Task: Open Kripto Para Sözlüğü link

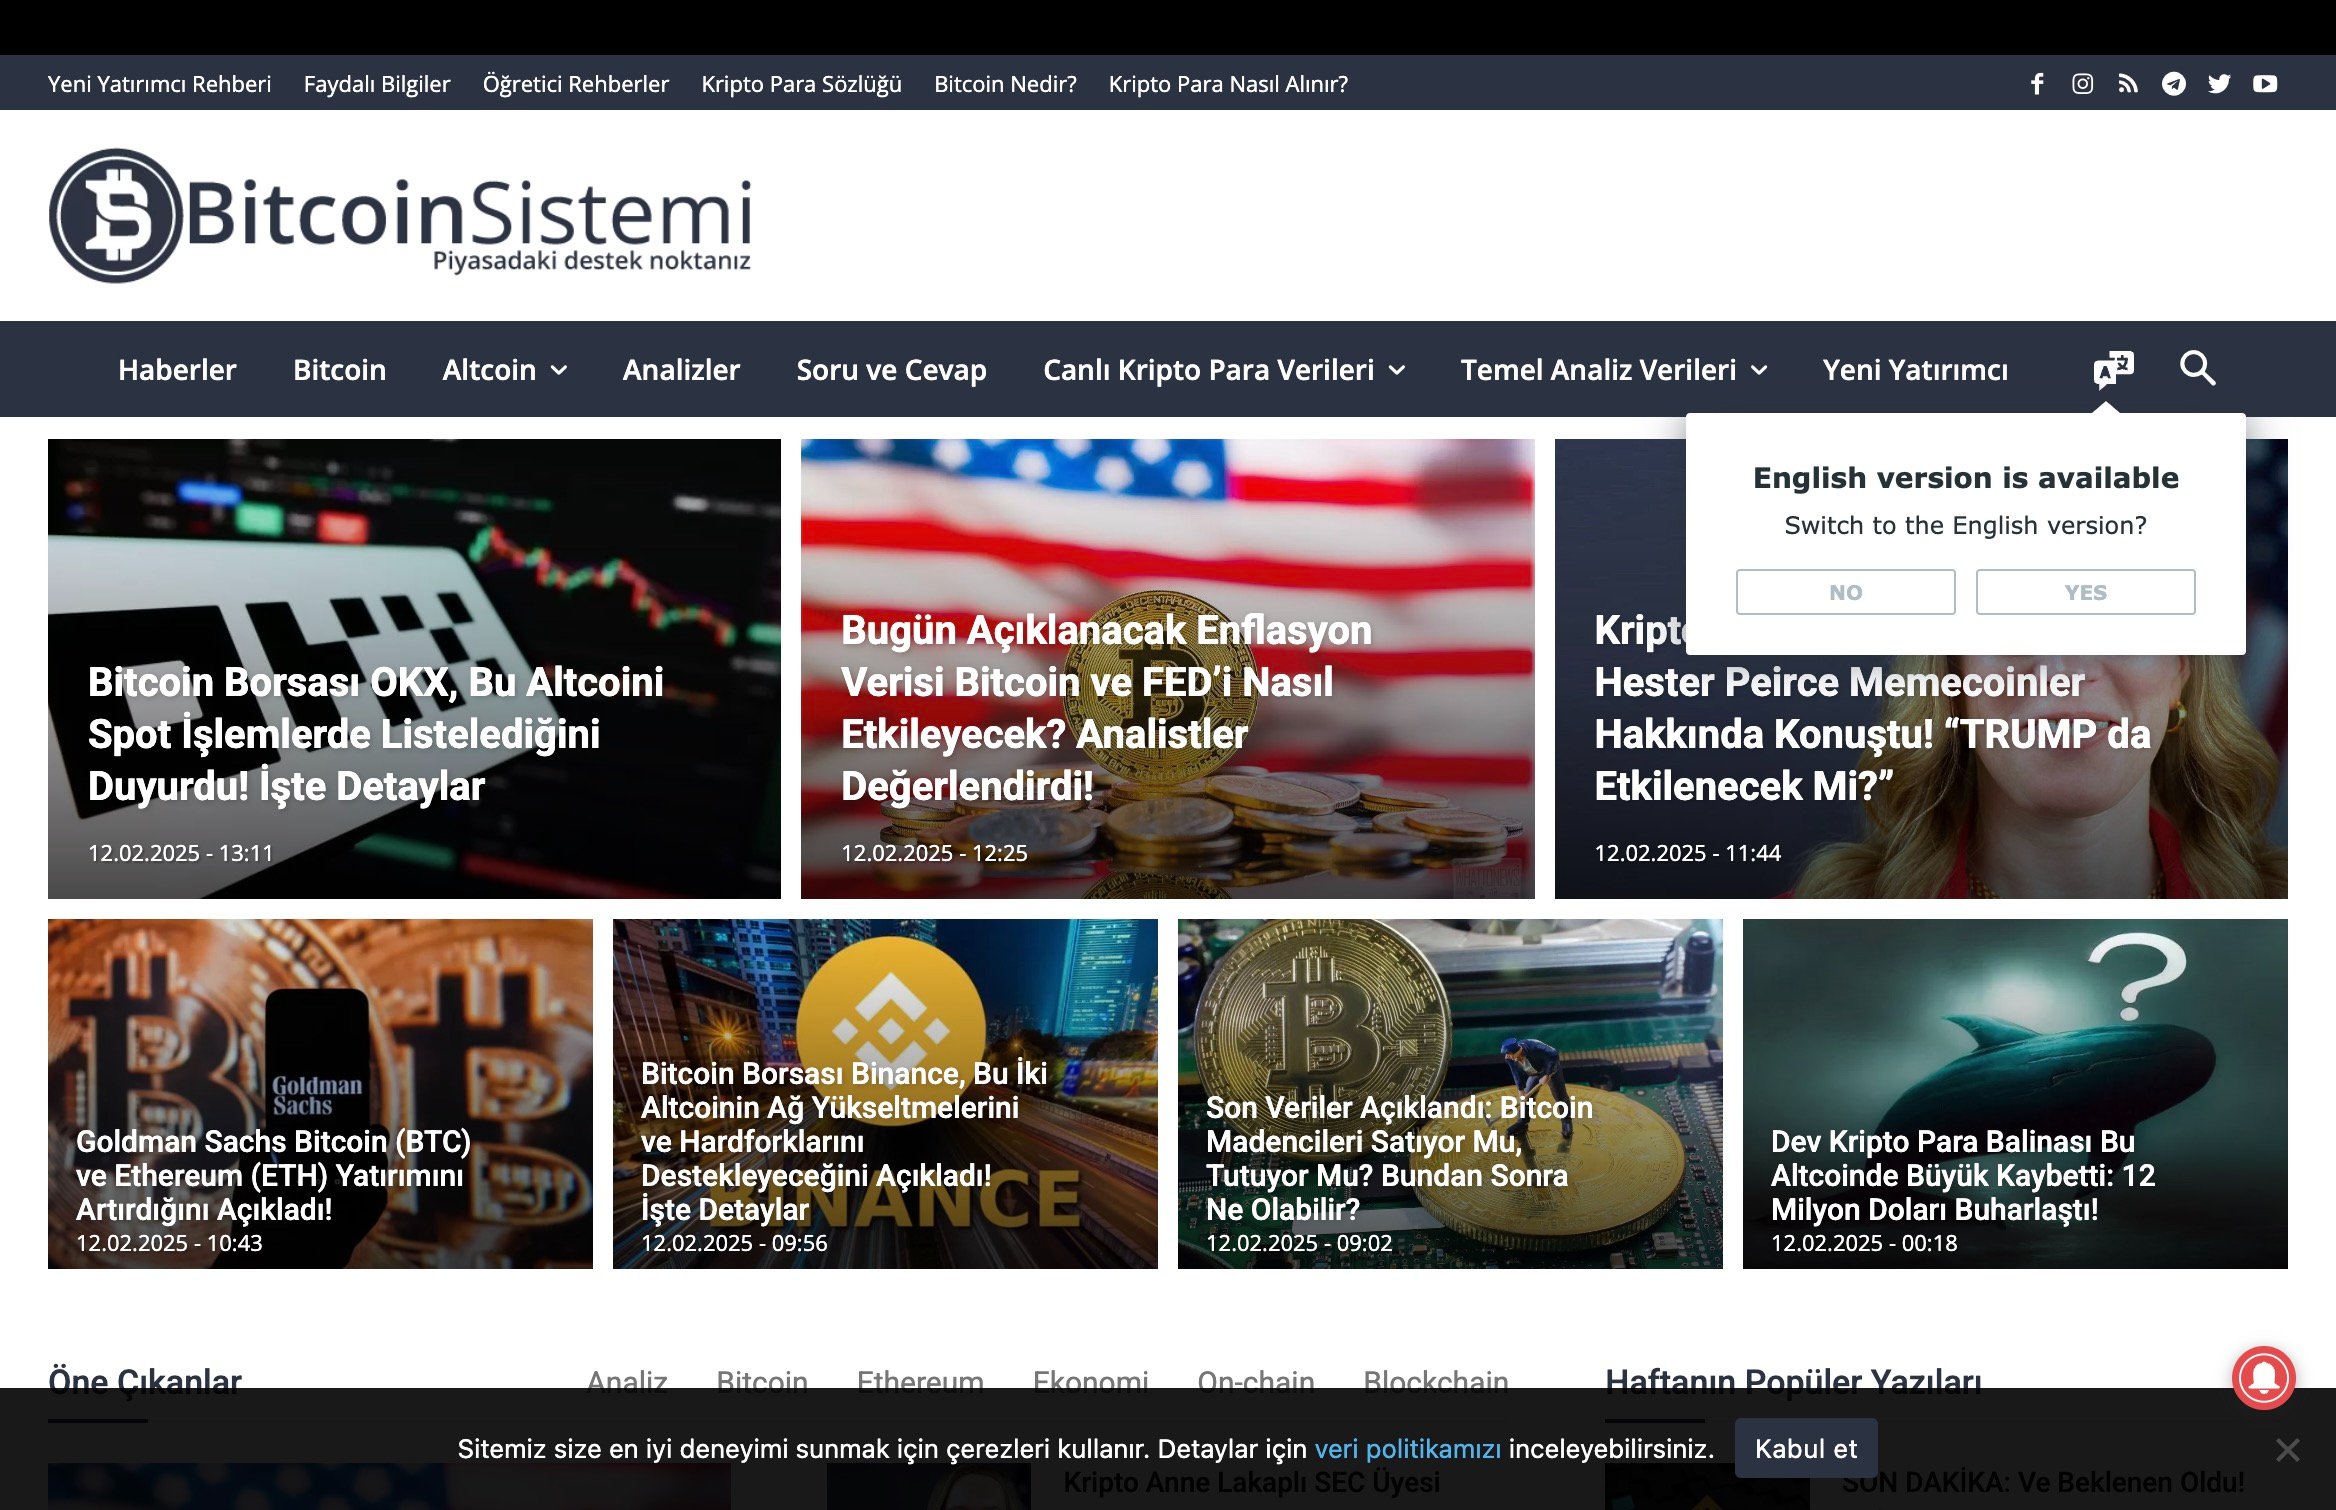Action: pos(801,84)
